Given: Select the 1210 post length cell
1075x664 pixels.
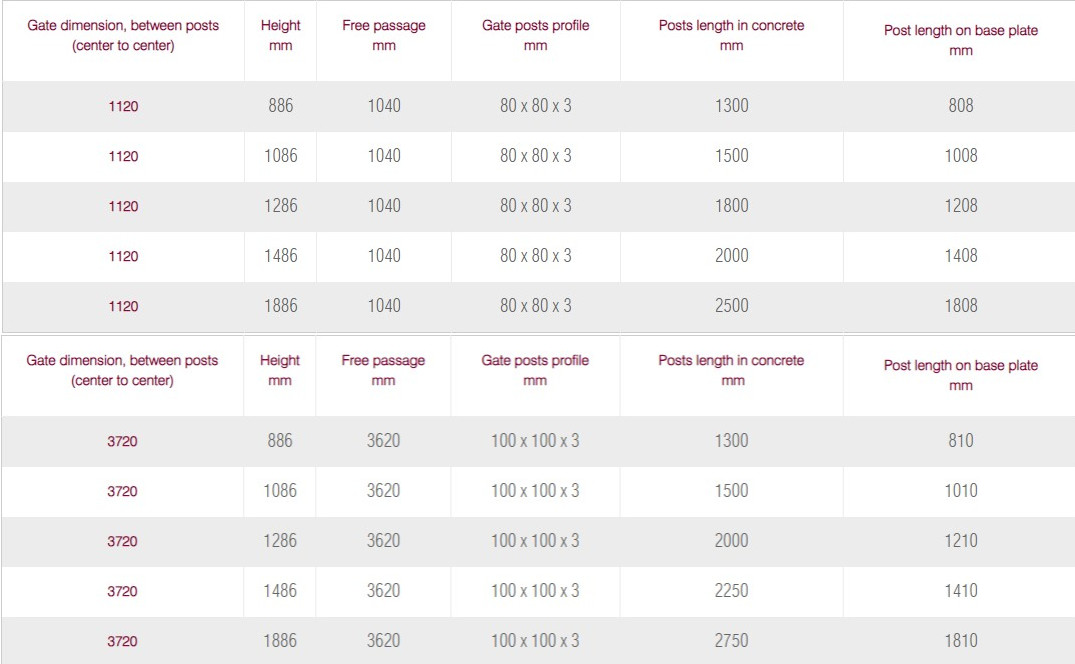Looking at the screenshot, I should coord(960,540).
